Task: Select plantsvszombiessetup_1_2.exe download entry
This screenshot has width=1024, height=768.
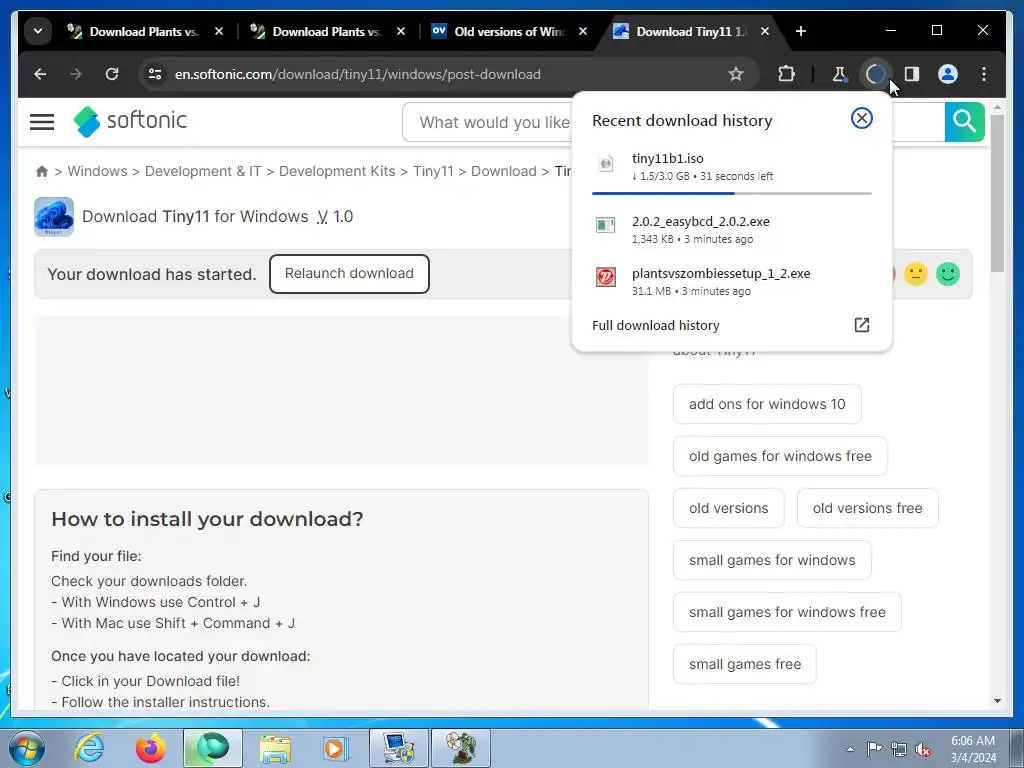Action: coord(731,281)
